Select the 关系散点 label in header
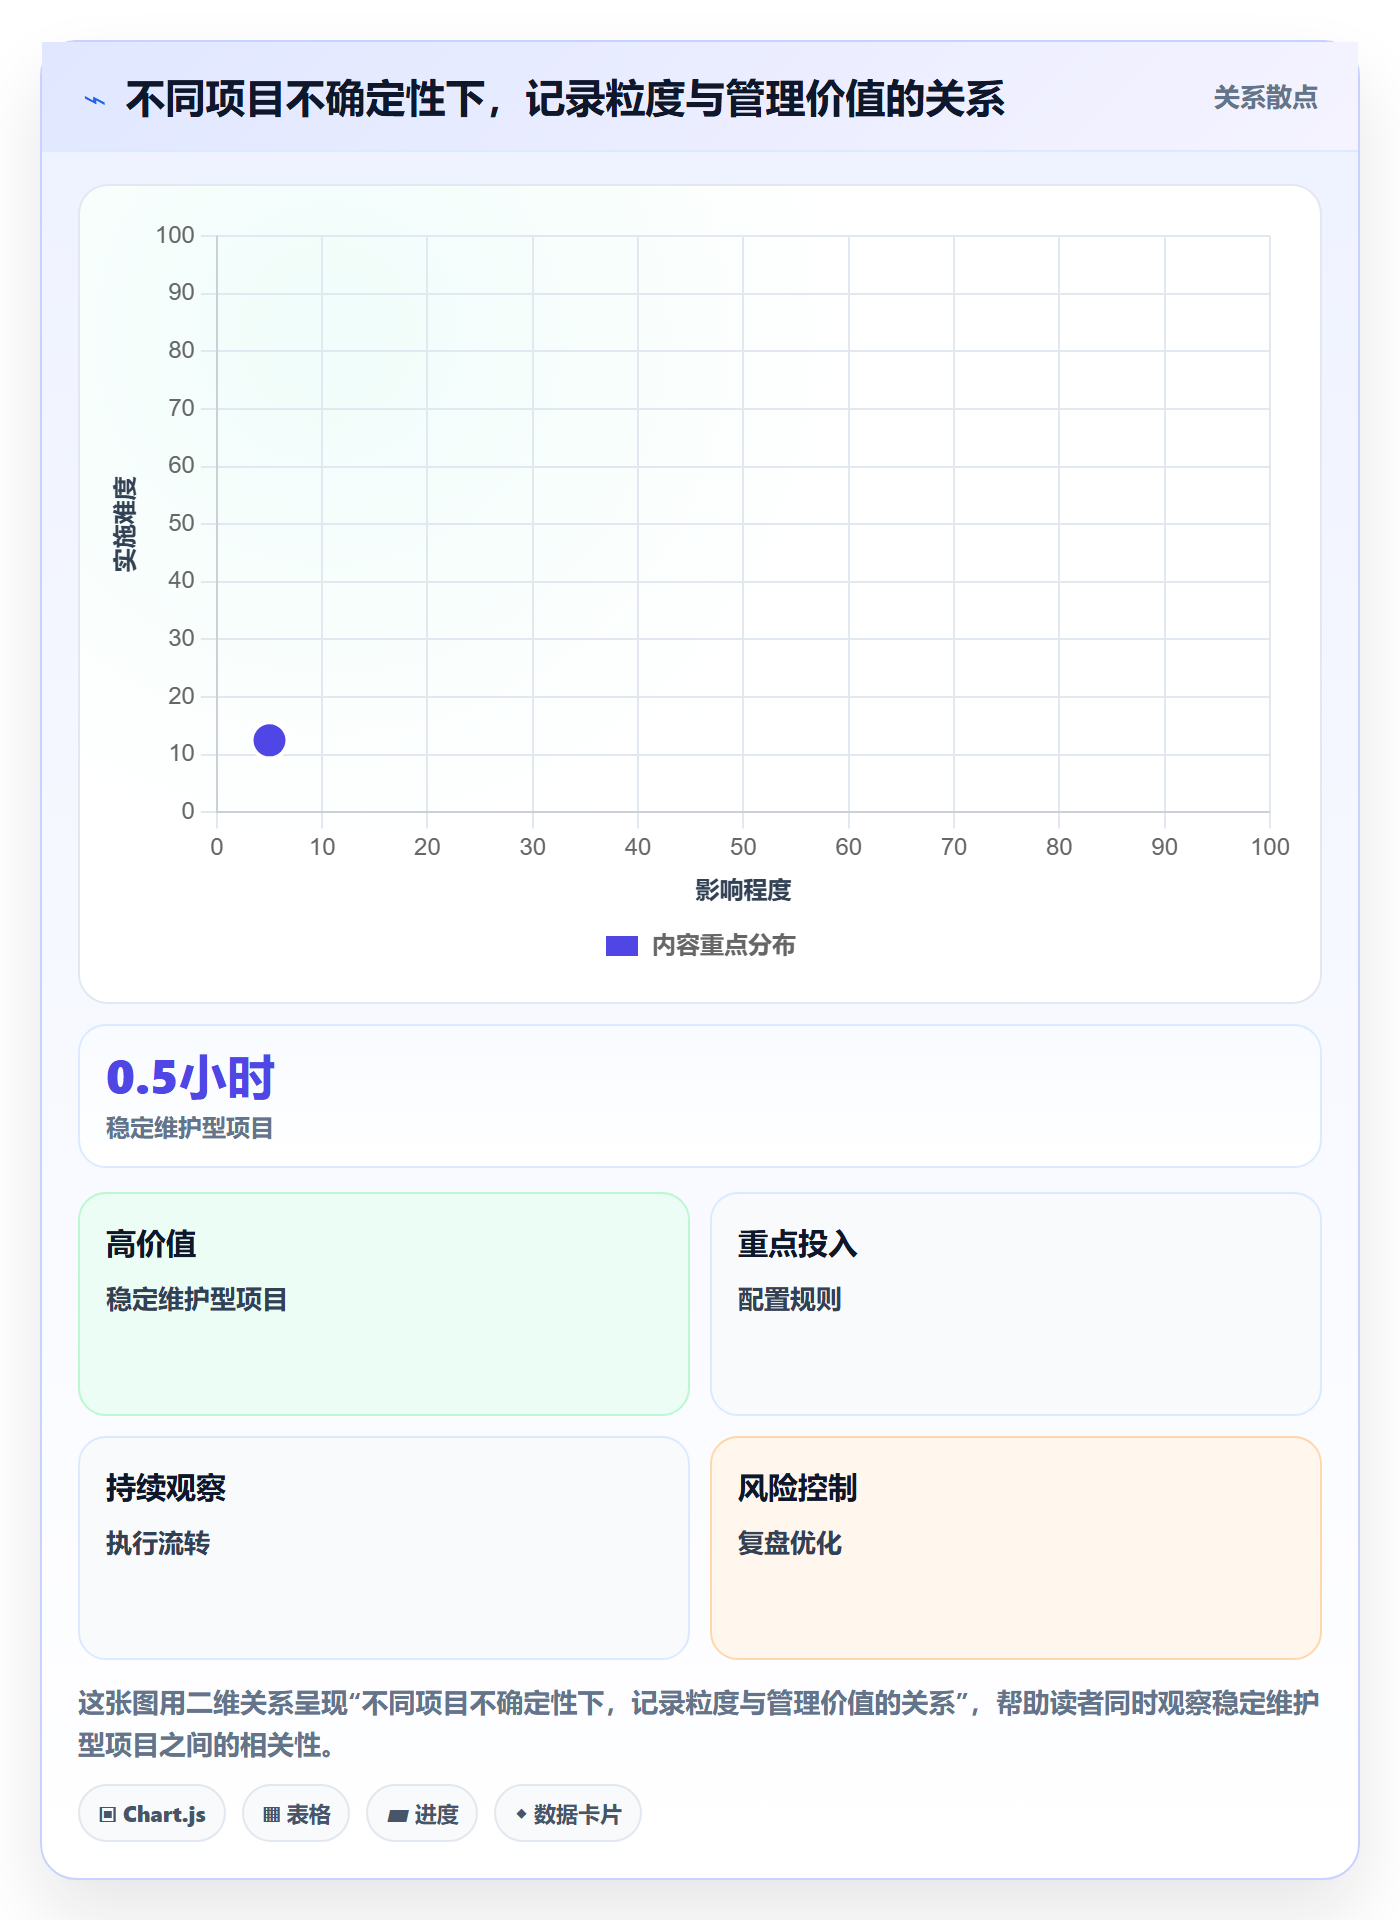The image size is (1400, 1920). pos(1265,98)
